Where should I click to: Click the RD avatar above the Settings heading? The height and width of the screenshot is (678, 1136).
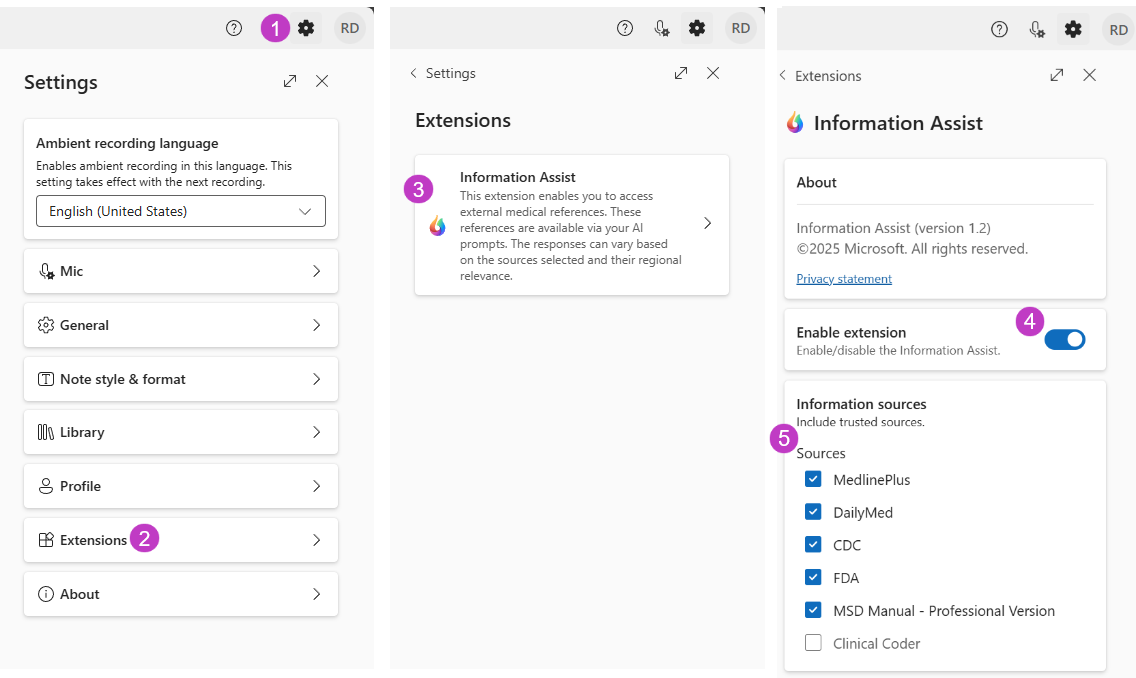click(350, 29)
